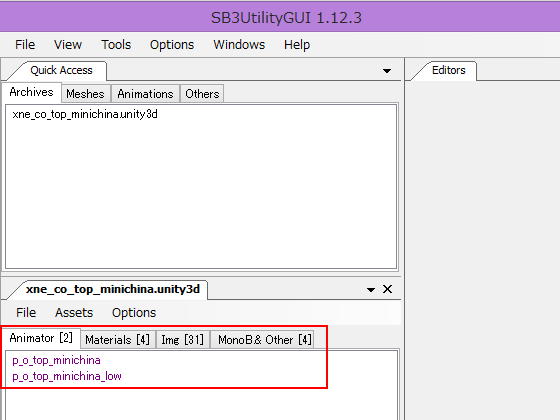Expand the unity3d document panel dropdown arrow
This screenshot has width=560, height=420.
tap(371, 290)
